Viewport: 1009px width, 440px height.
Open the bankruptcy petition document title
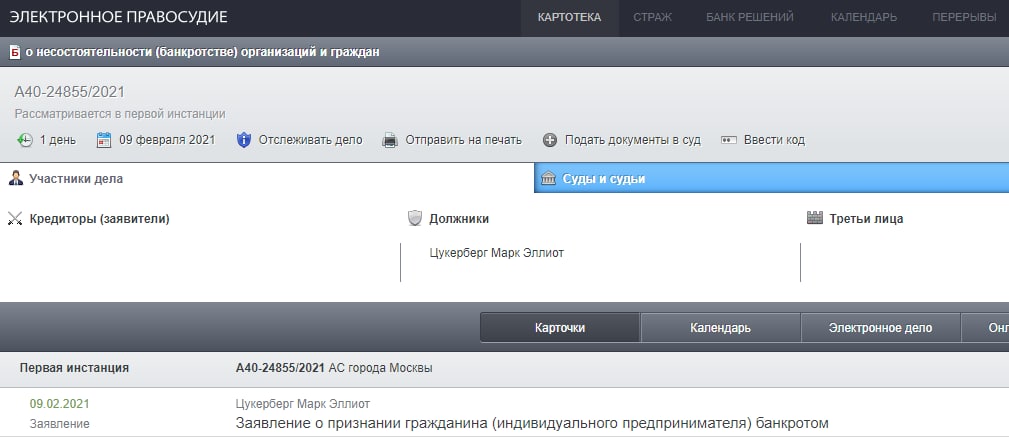(x=532, y=423)
